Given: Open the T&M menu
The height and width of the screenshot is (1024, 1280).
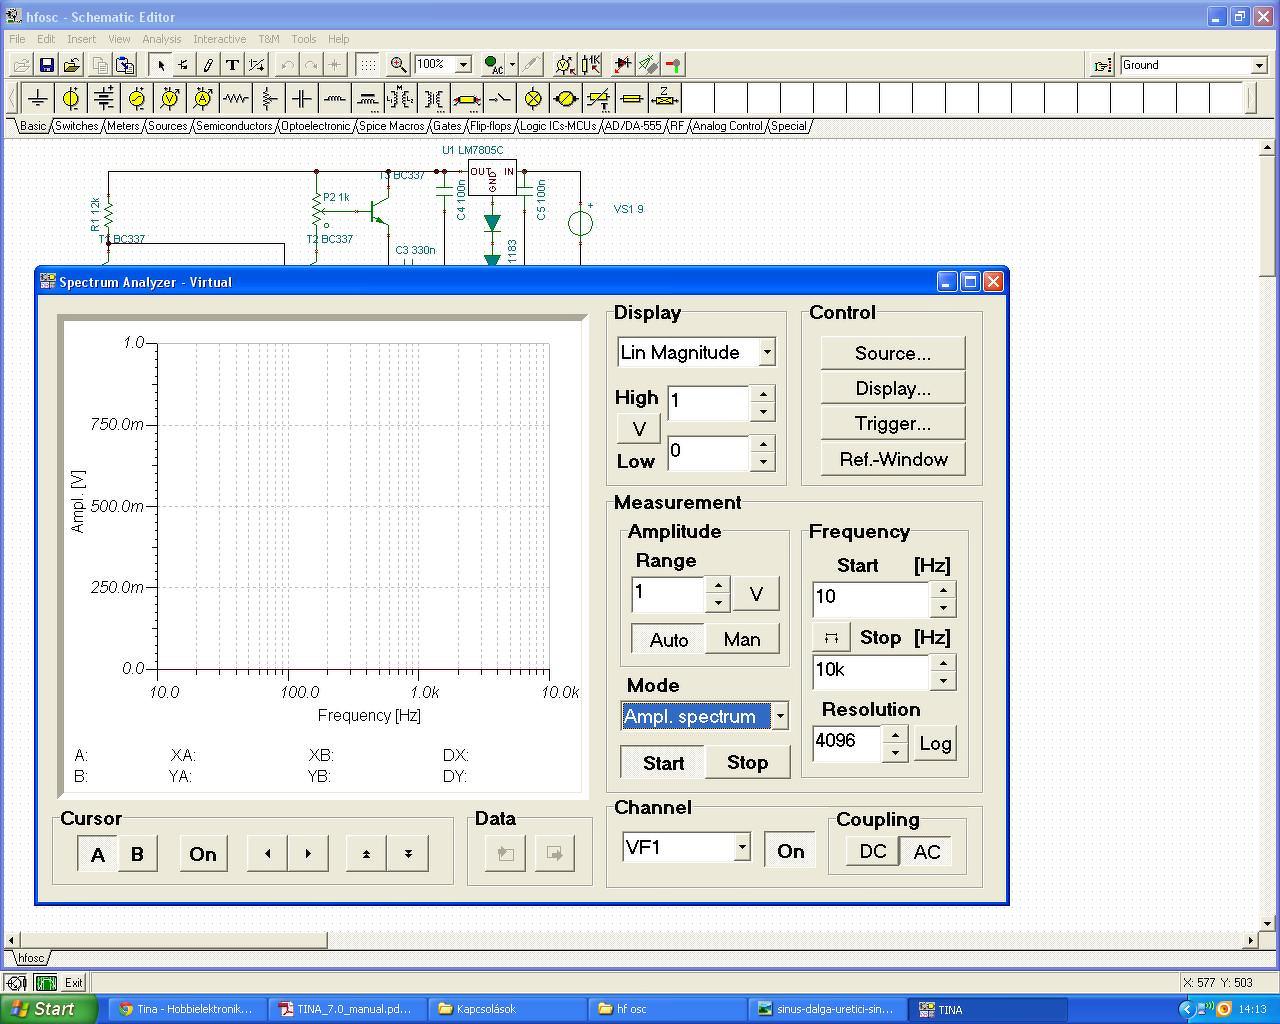Looking at the screenshot, I should coord(269,39).
